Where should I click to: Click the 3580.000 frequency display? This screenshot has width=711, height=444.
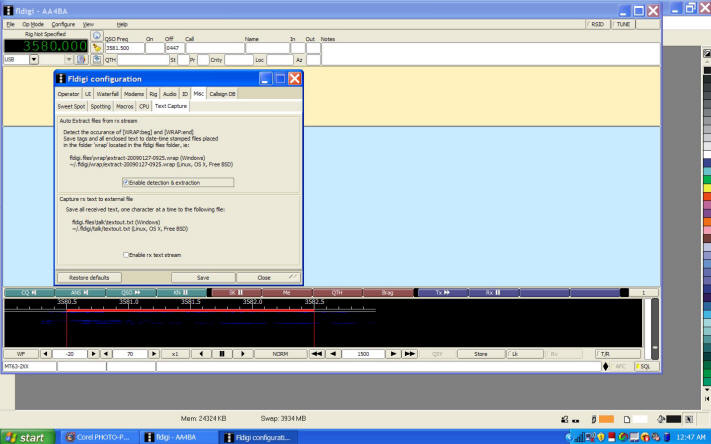[46, 46]
